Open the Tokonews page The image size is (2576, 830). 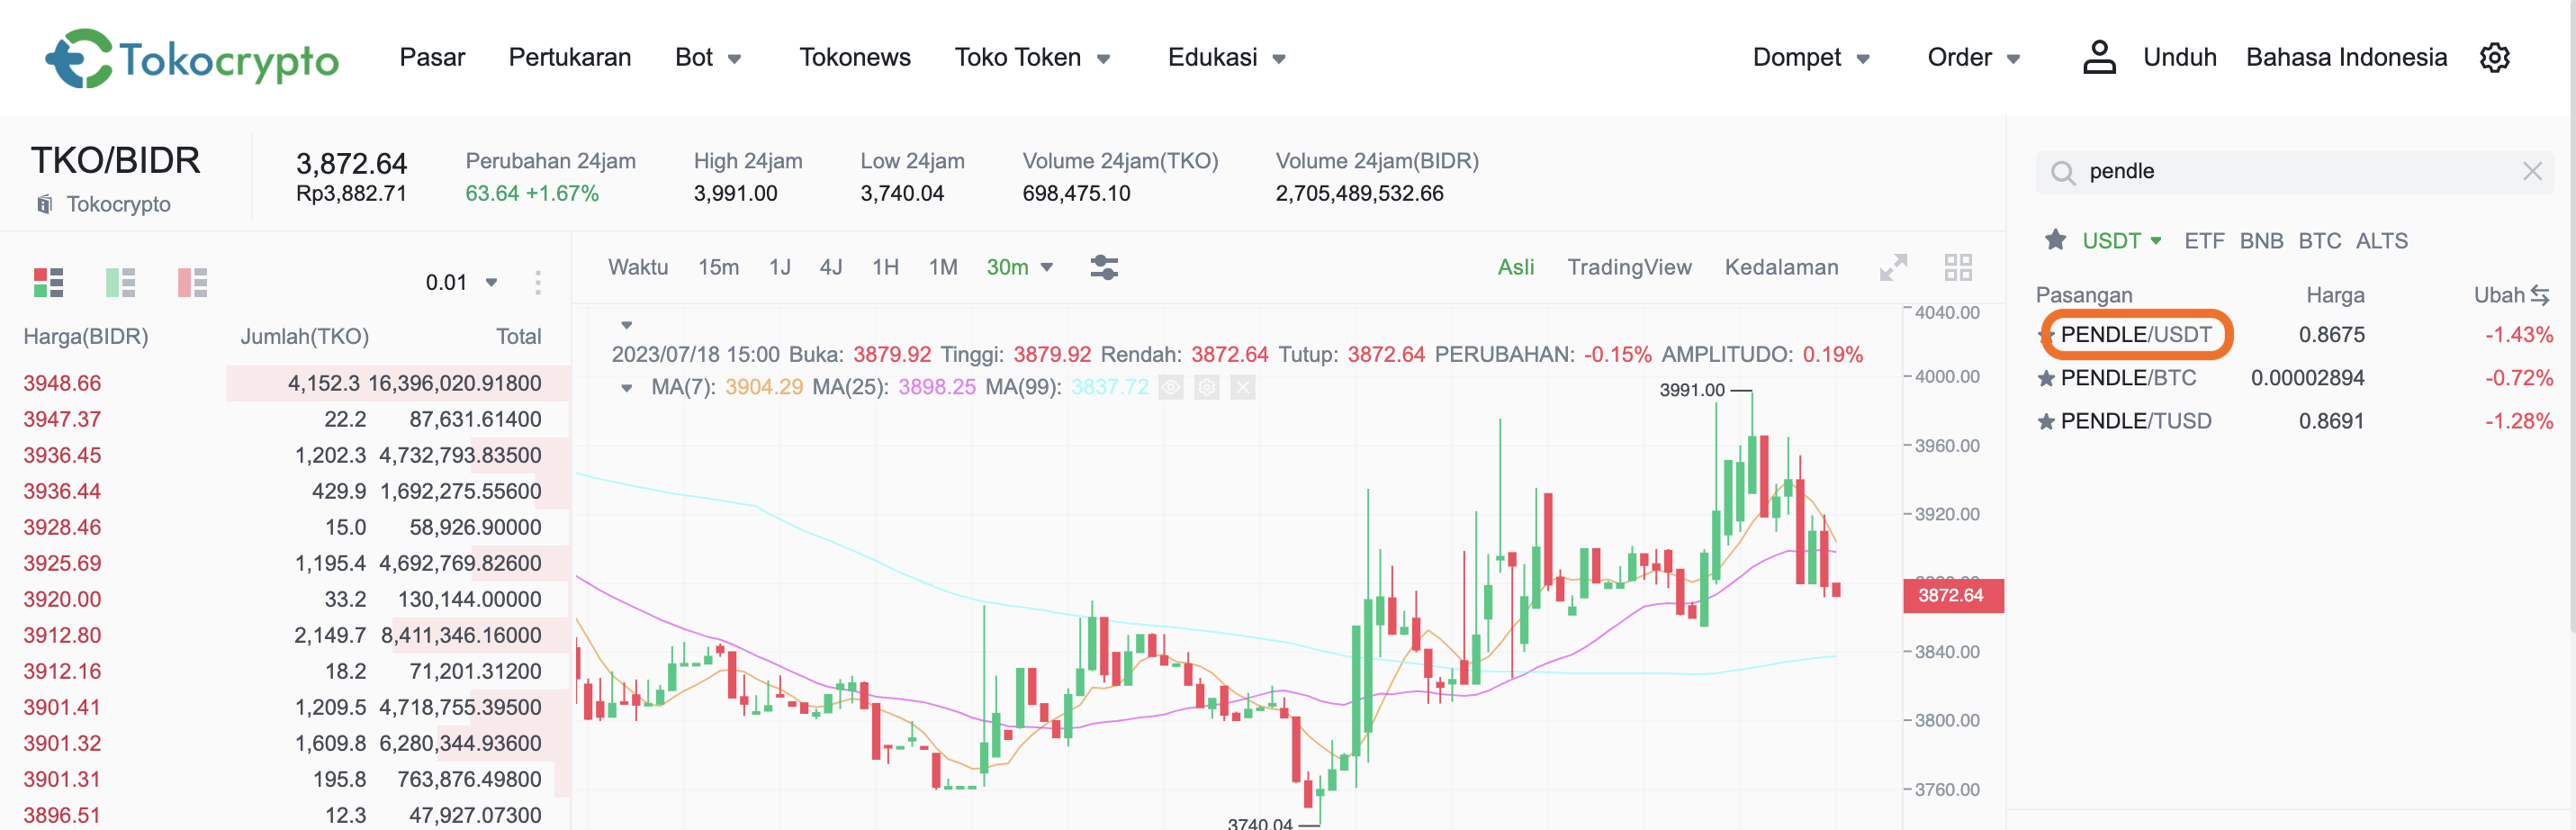[855, 58]
